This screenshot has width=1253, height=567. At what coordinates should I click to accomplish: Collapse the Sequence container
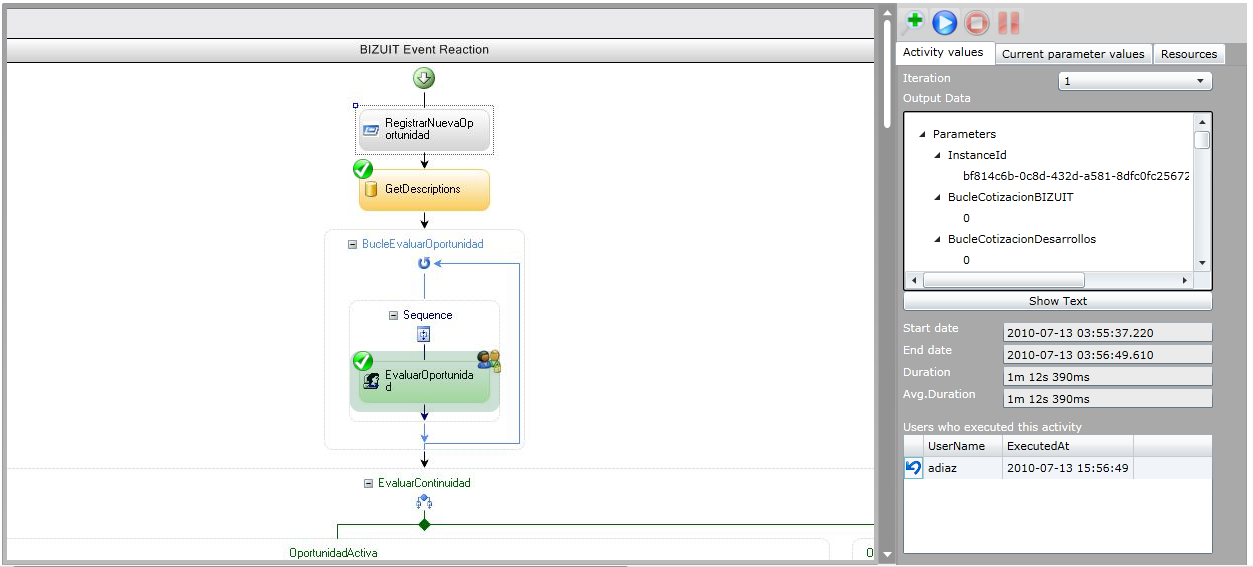[394, 315]
